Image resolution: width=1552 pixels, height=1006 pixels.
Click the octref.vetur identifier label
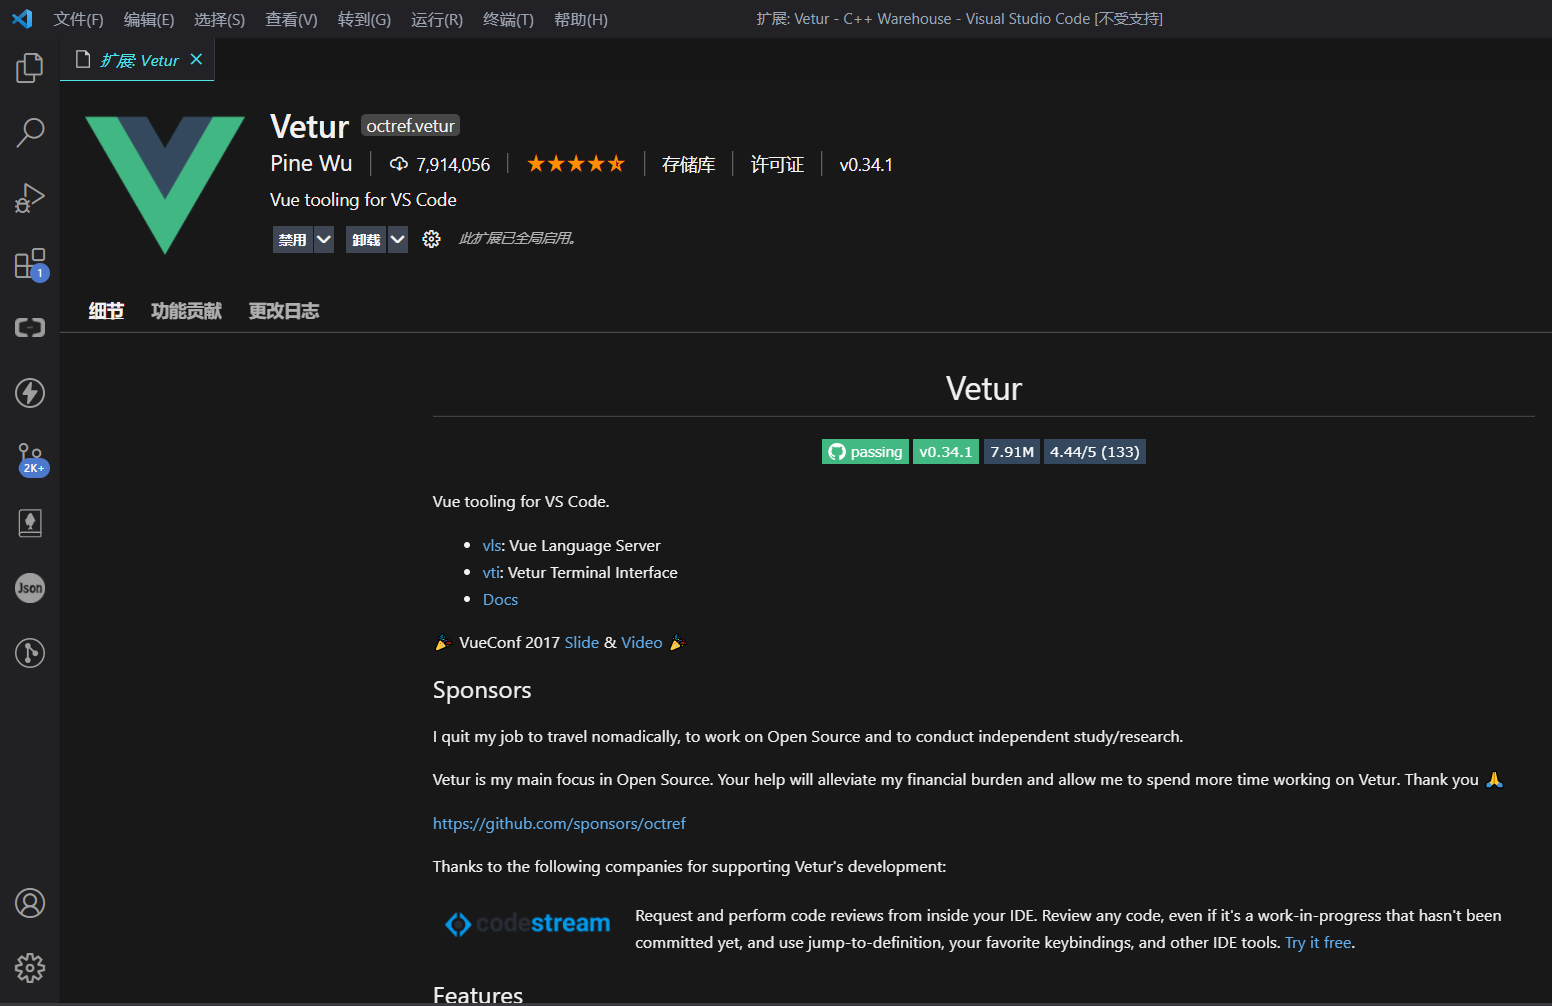410,125
